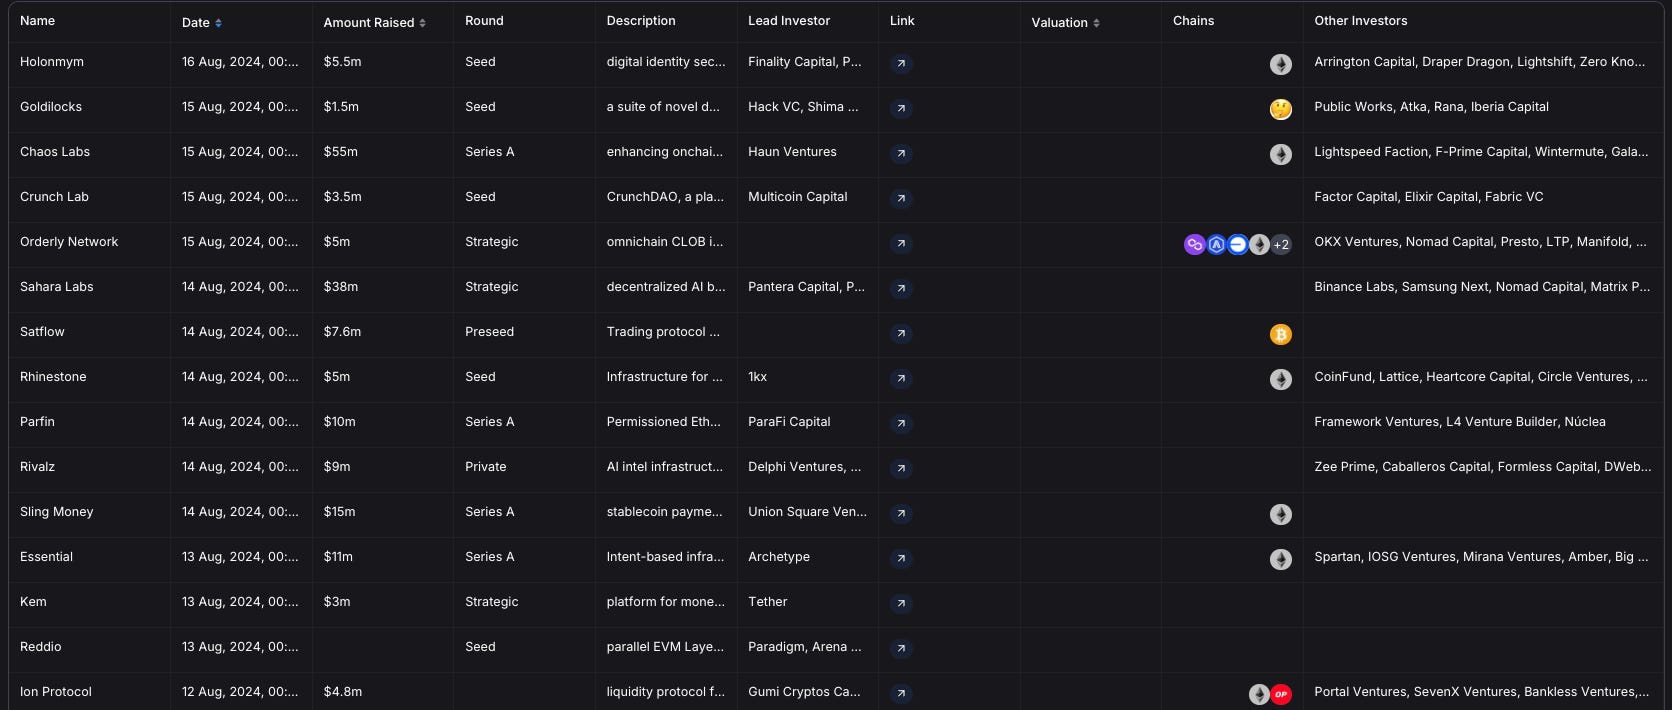The height and width of the screenshot is (710, 1672).
Task: Select the Rhinestone project name
Action: pos(53,377)
